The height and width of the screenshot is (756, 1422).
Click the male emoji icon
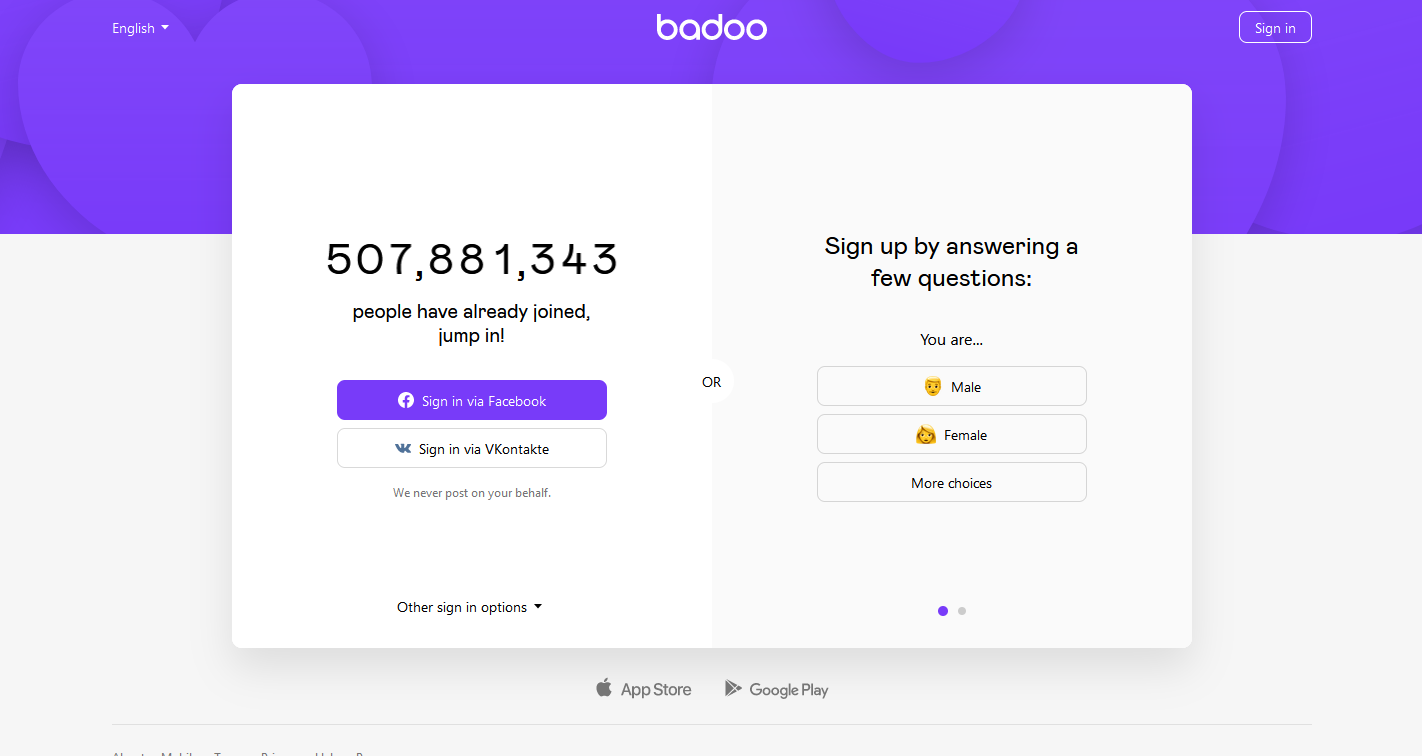(933, 386)
